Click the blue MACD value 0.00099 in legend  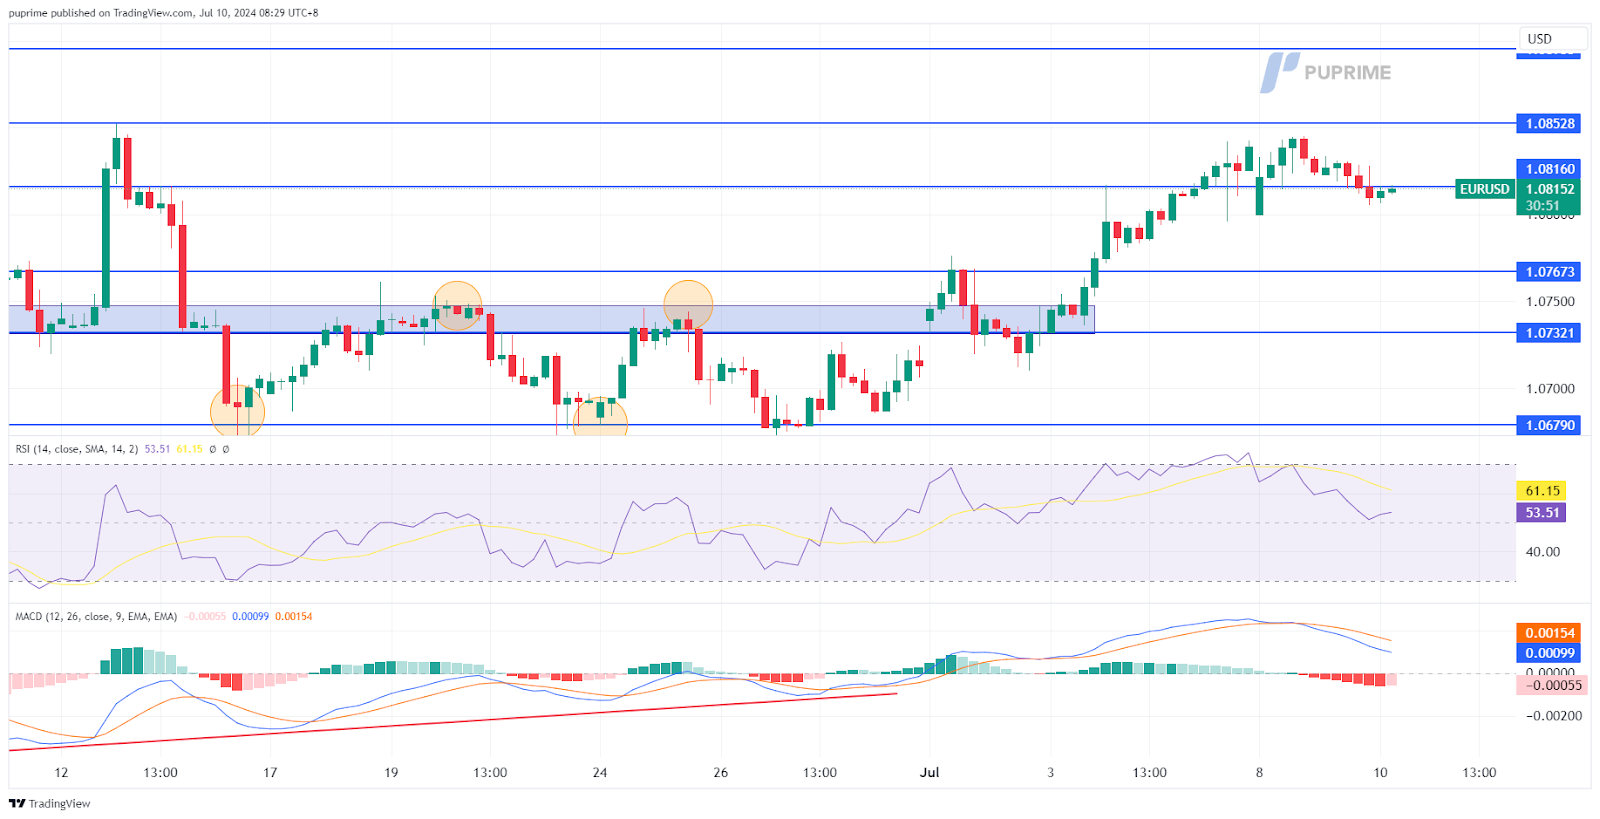(x=250, y=616)
